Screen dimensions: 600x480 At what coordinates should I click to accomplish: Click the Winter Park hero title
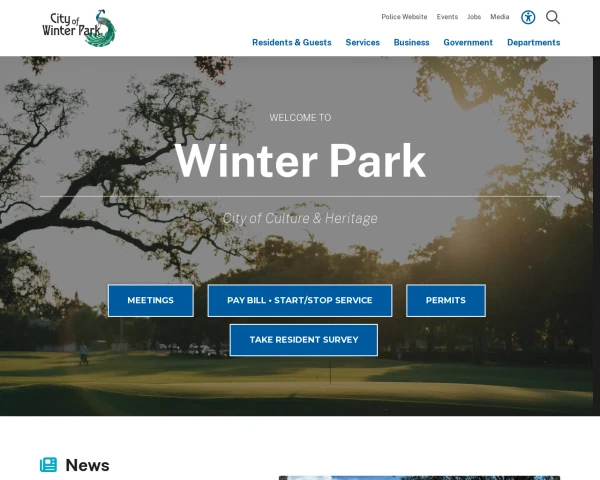tap(300, 161)
